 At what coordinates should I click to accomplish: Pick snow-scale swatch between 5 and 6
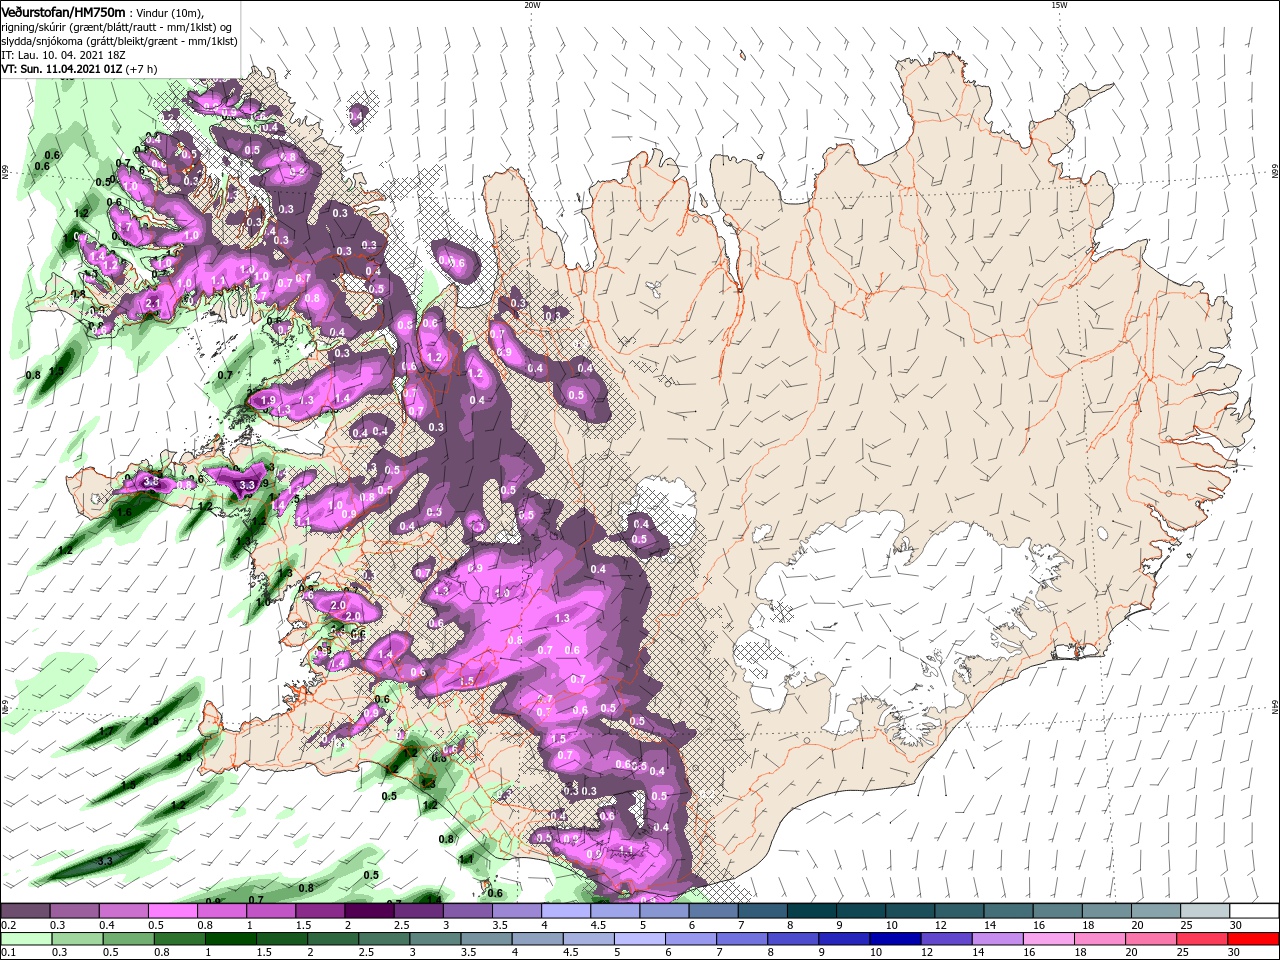coord(663,911)
